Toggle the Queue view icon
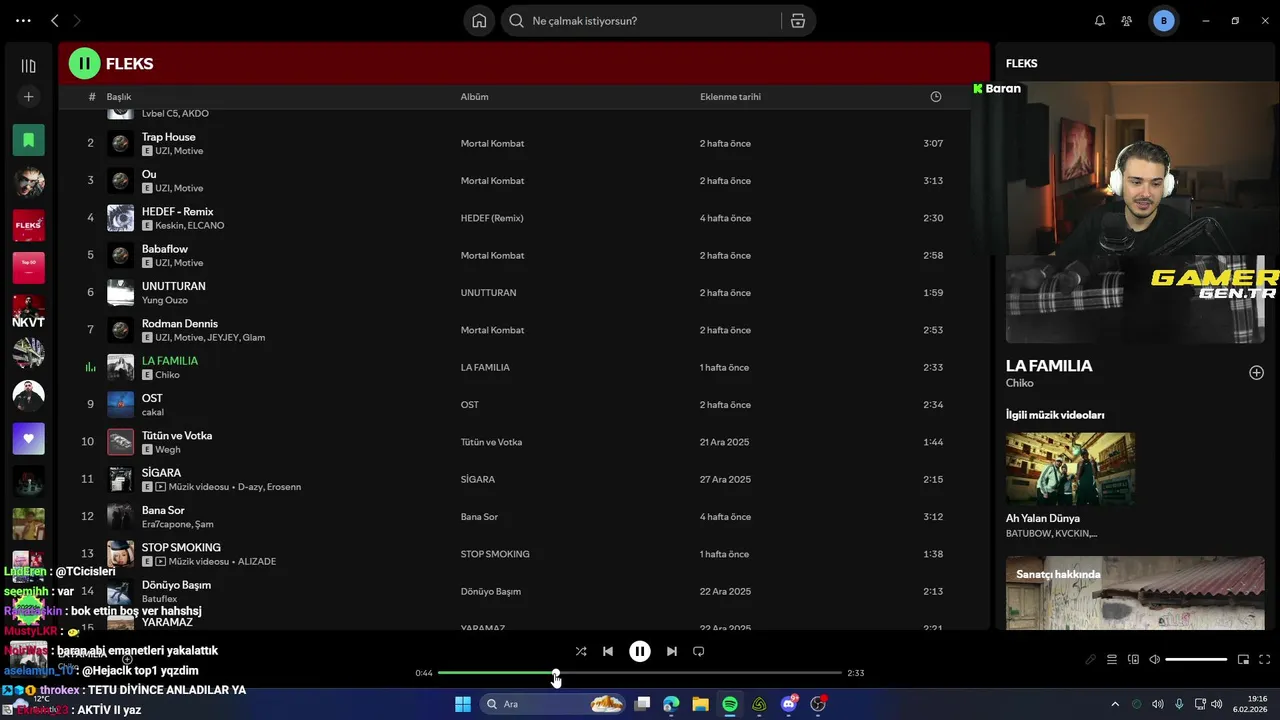This screenshot has height=720, width=1280. [x=1112, y=660]
